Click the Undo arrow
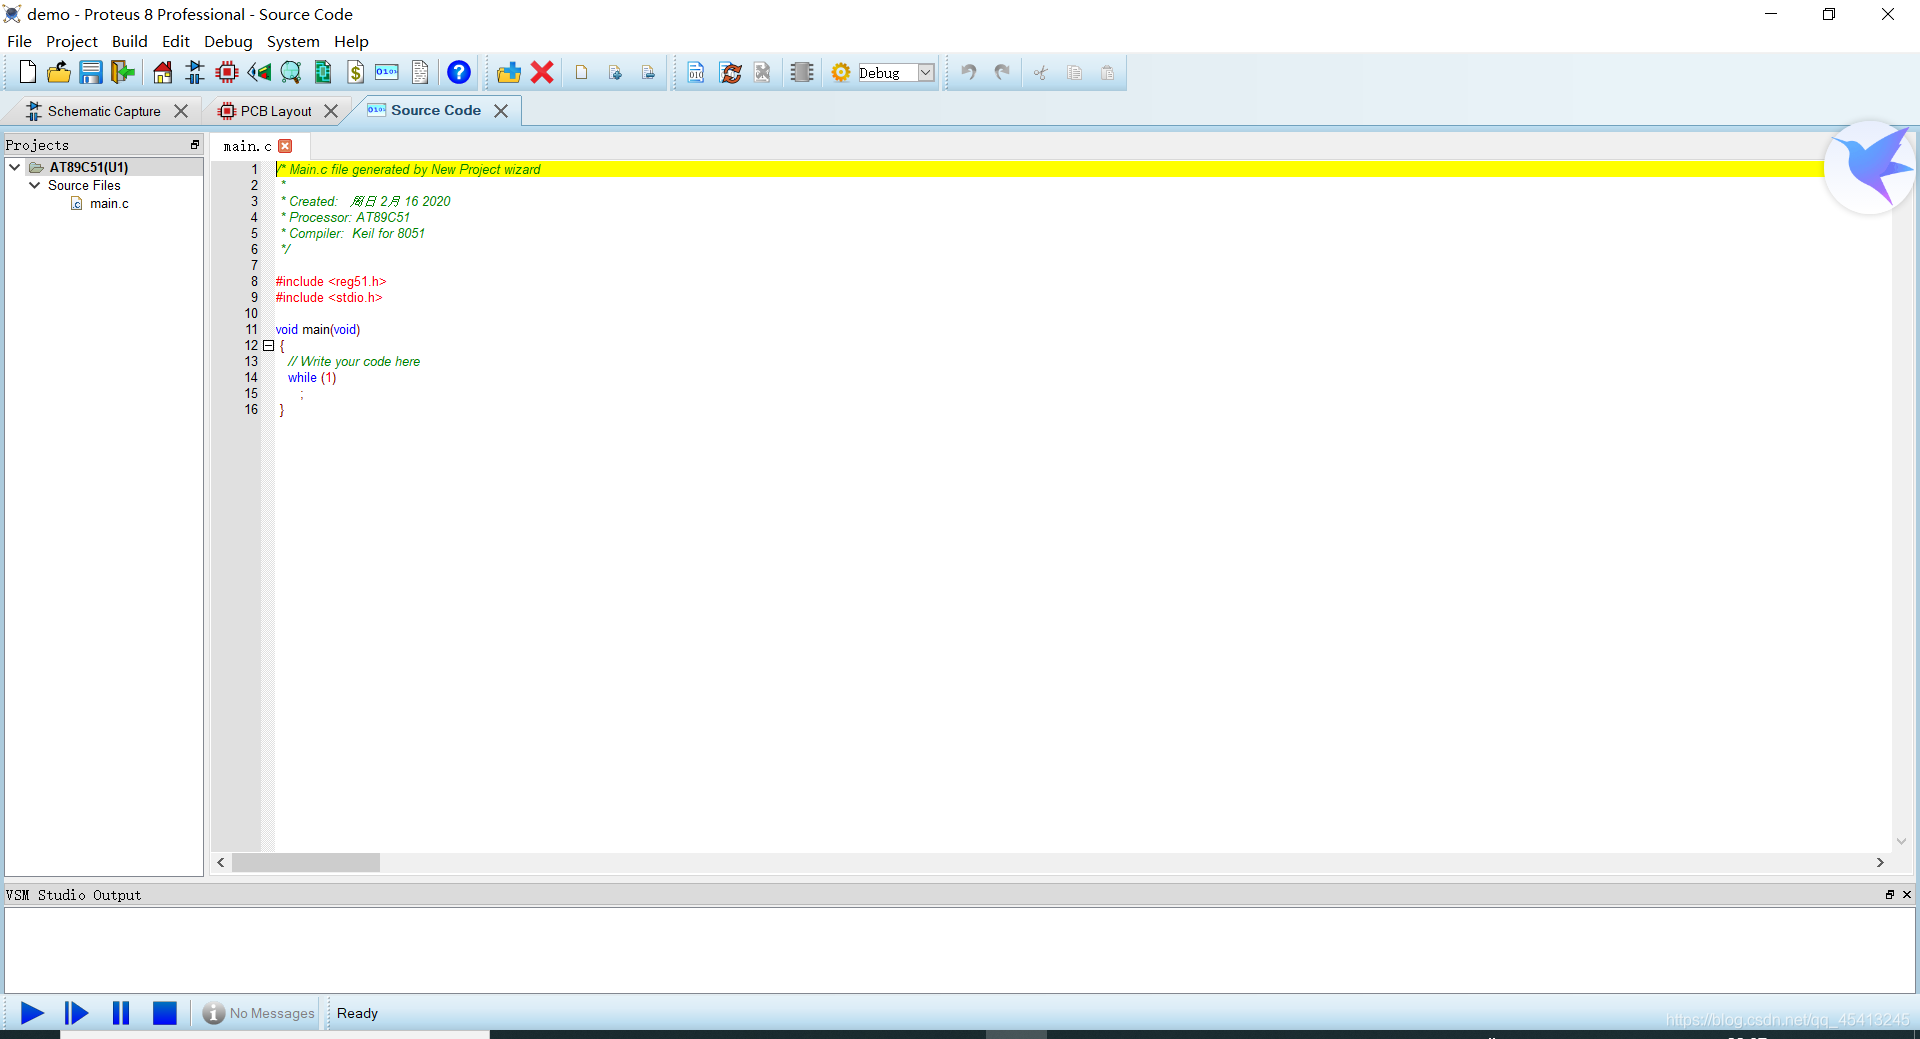This screenshot has height=1039, width=1920. 968,72
